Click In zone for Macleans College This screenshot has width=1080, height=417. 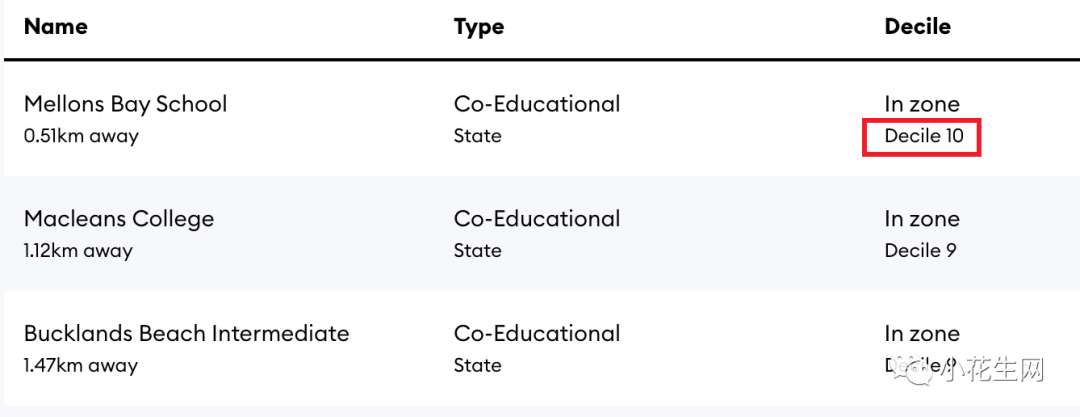[x=922, y=219]
